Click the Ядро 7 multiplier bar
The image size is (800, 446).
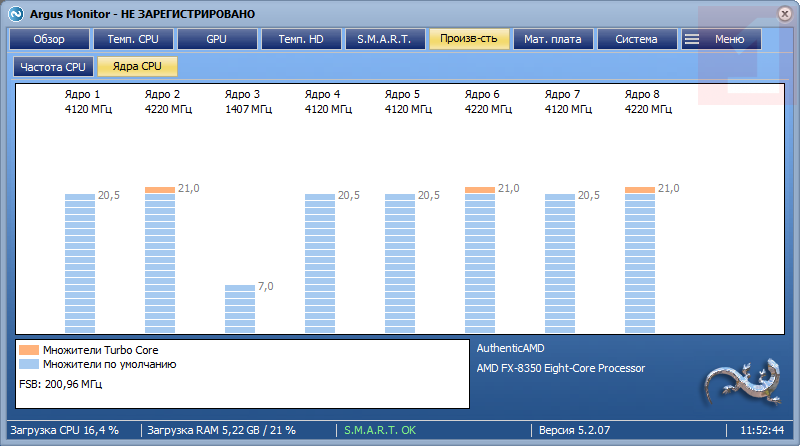pyautogui.click(x=560, y=263)
